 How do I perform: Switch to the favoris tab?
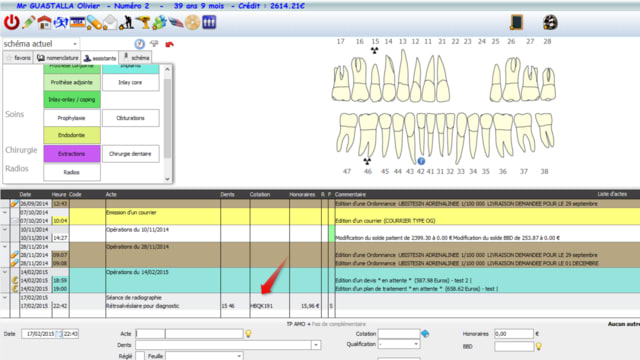(18, 58)
